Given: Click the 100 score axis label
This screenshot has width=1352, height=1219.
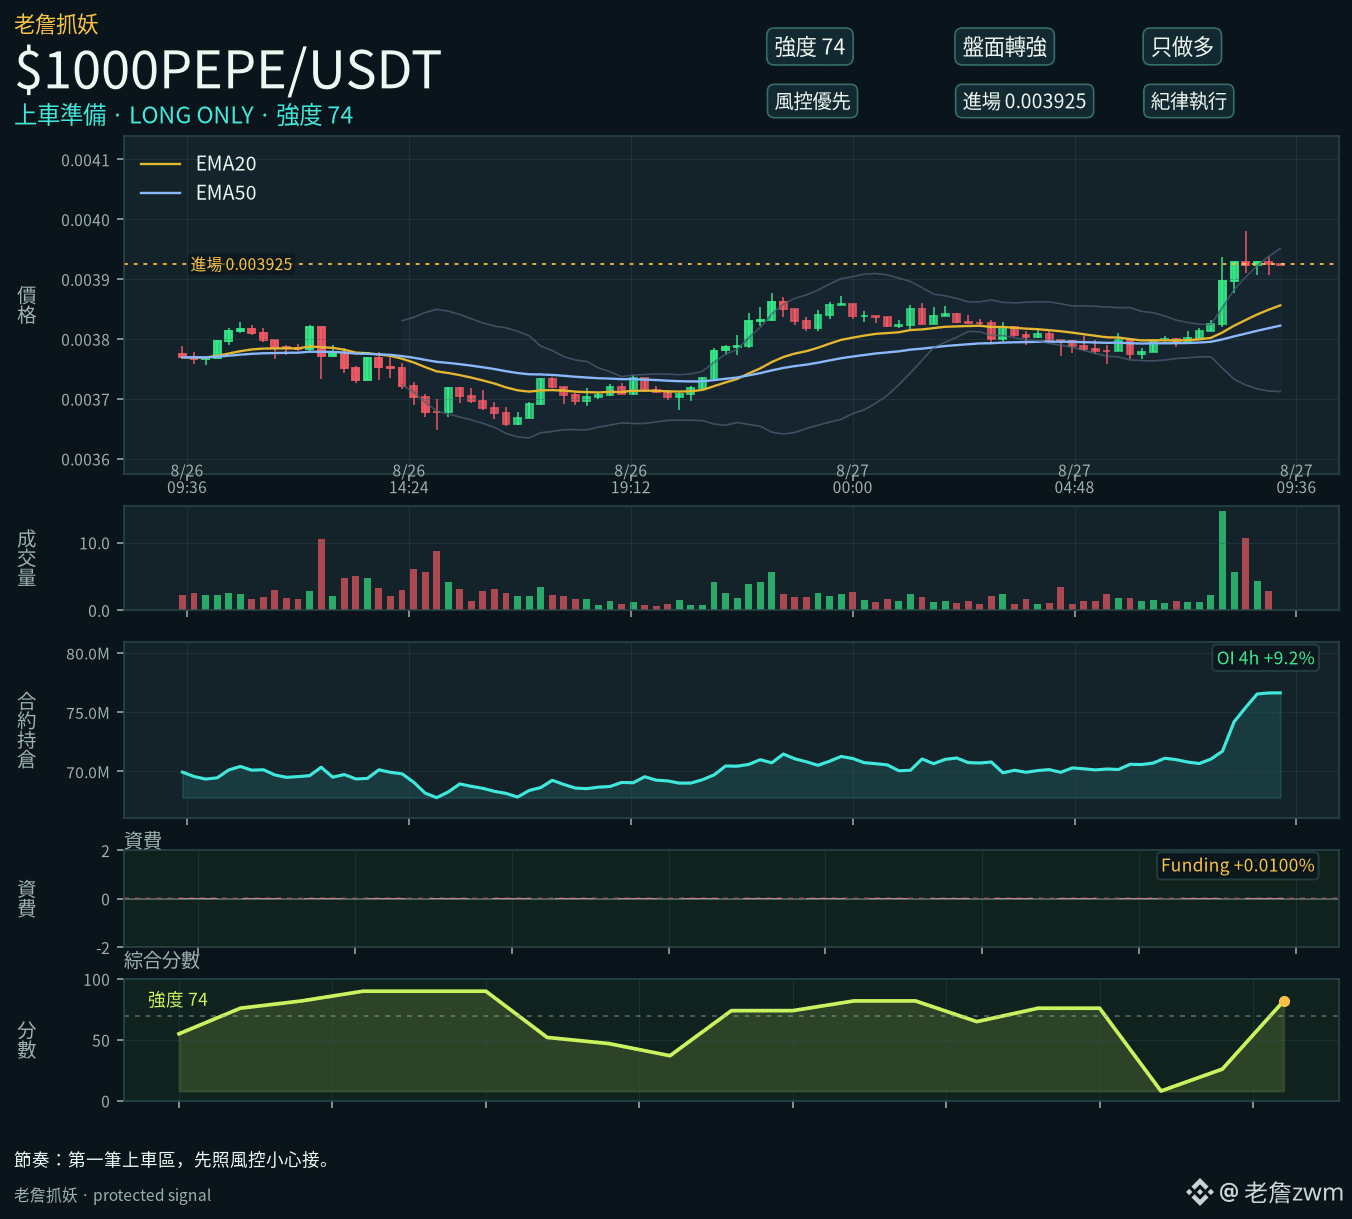Looking at the screenshot, I should (x=97, y=980).
